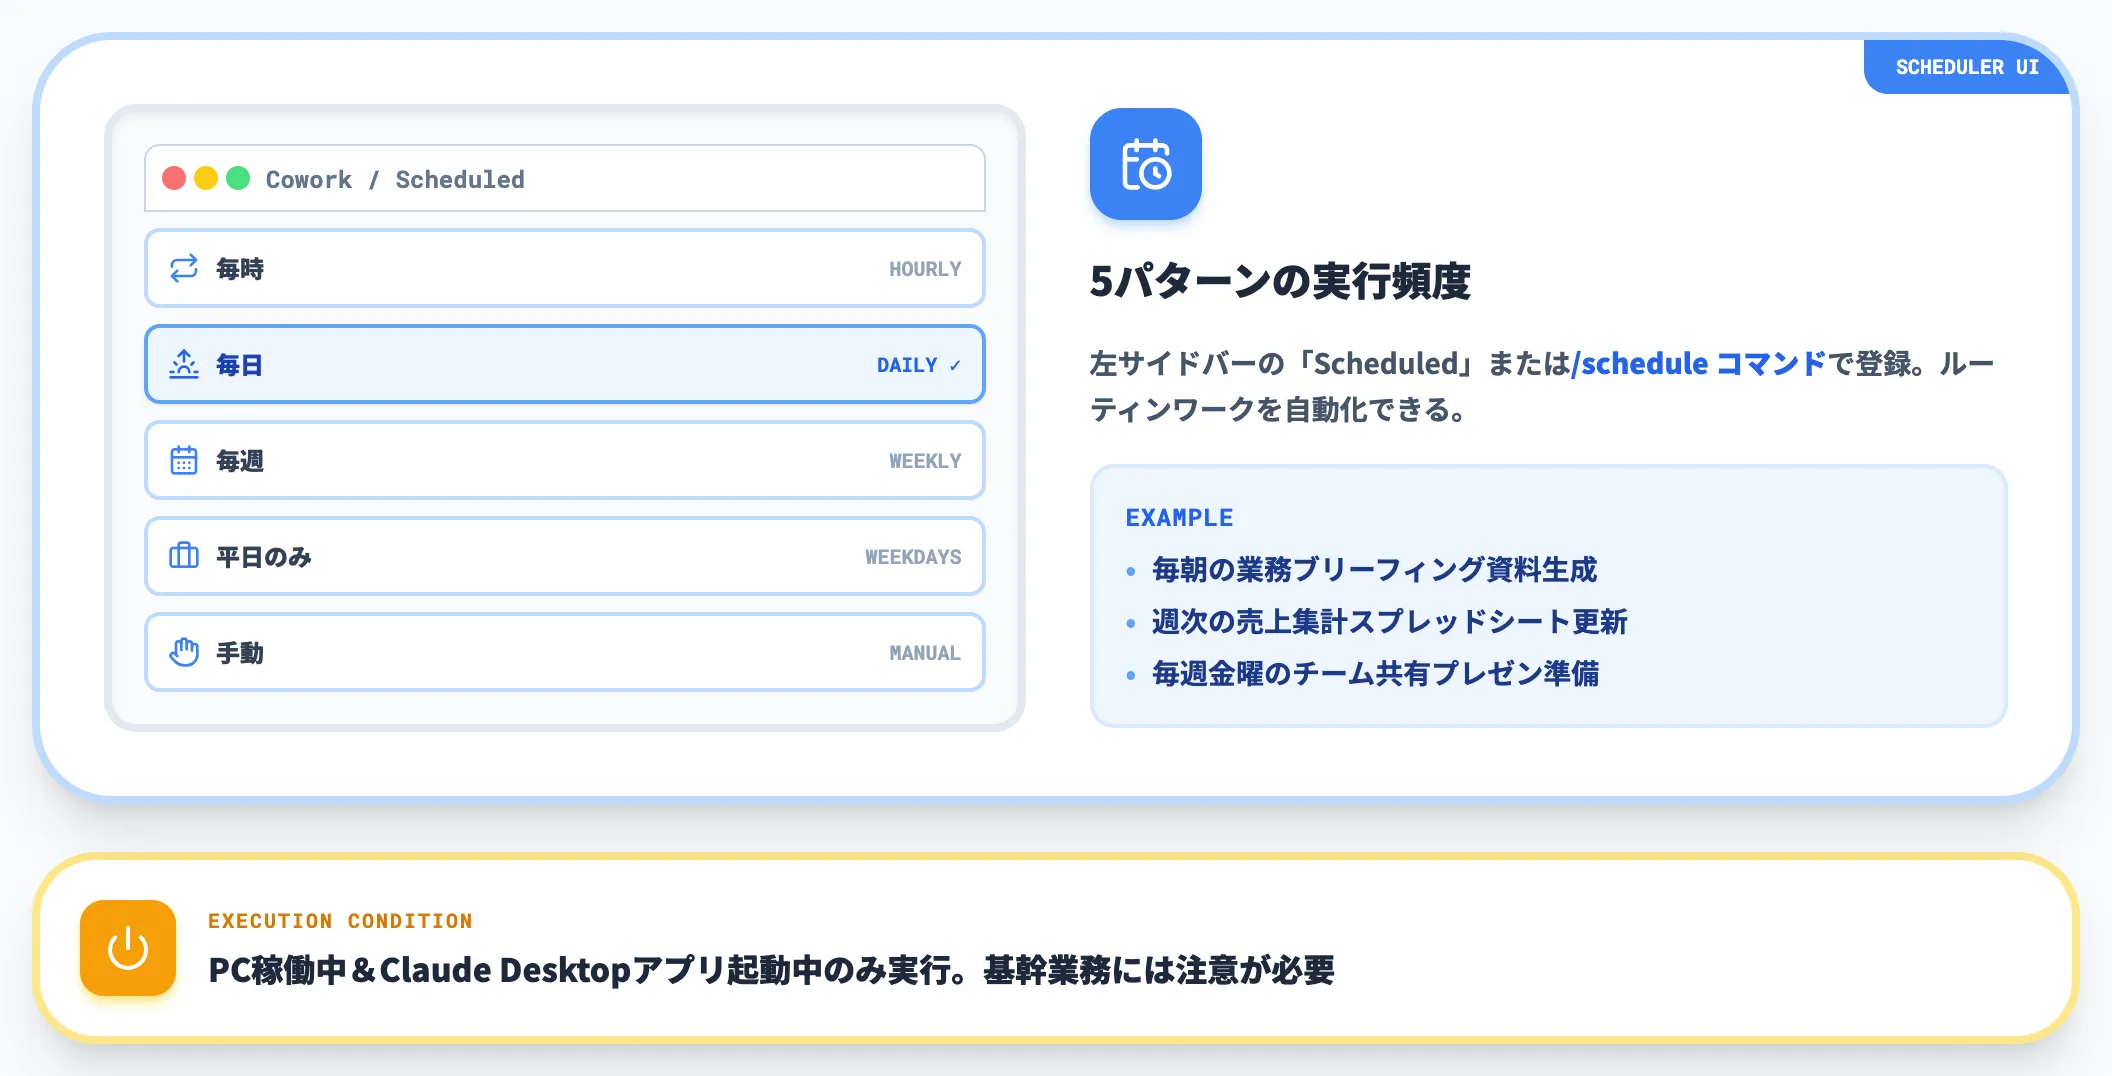Click 毎朝の業務ブリーフィング資料生成 example
The height and width of the screenshot is (1076, 2112).
(x=1374, y=569)
